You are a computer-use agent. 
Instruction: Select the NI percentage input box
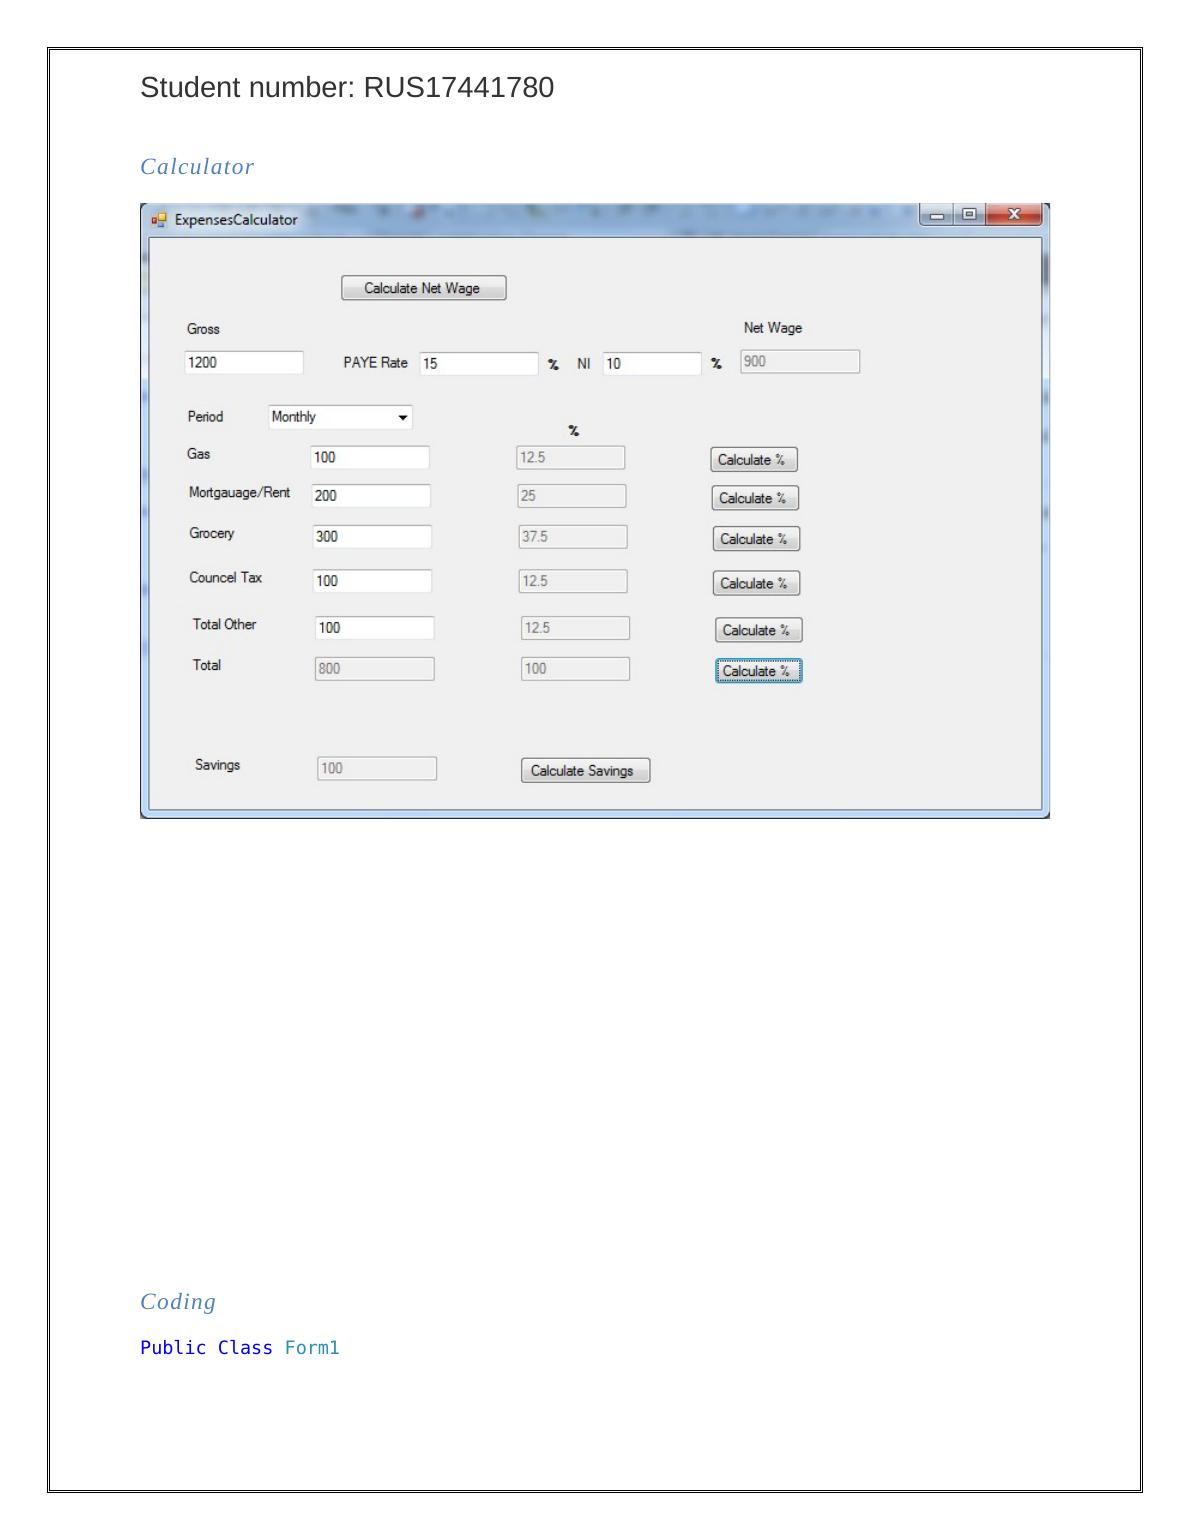(651, 364)
